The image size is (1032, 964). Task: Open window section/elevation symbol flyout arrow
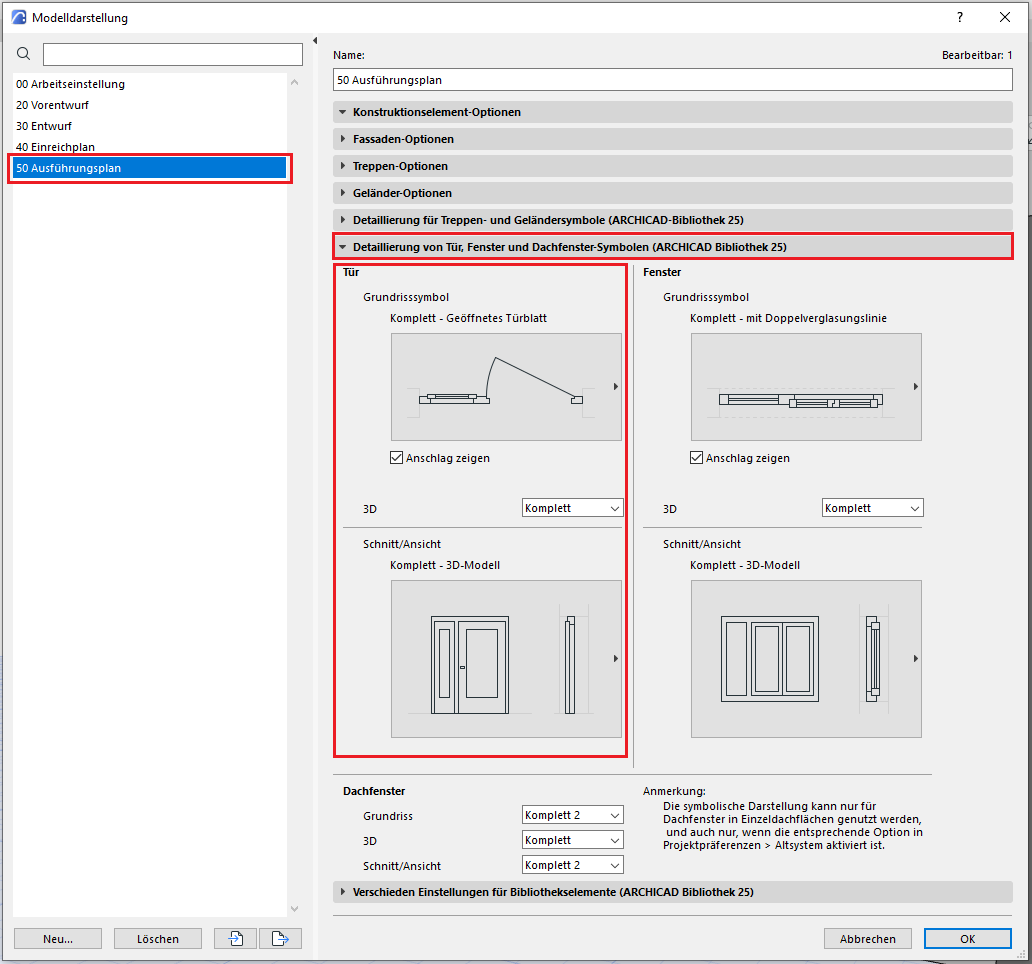915,659
